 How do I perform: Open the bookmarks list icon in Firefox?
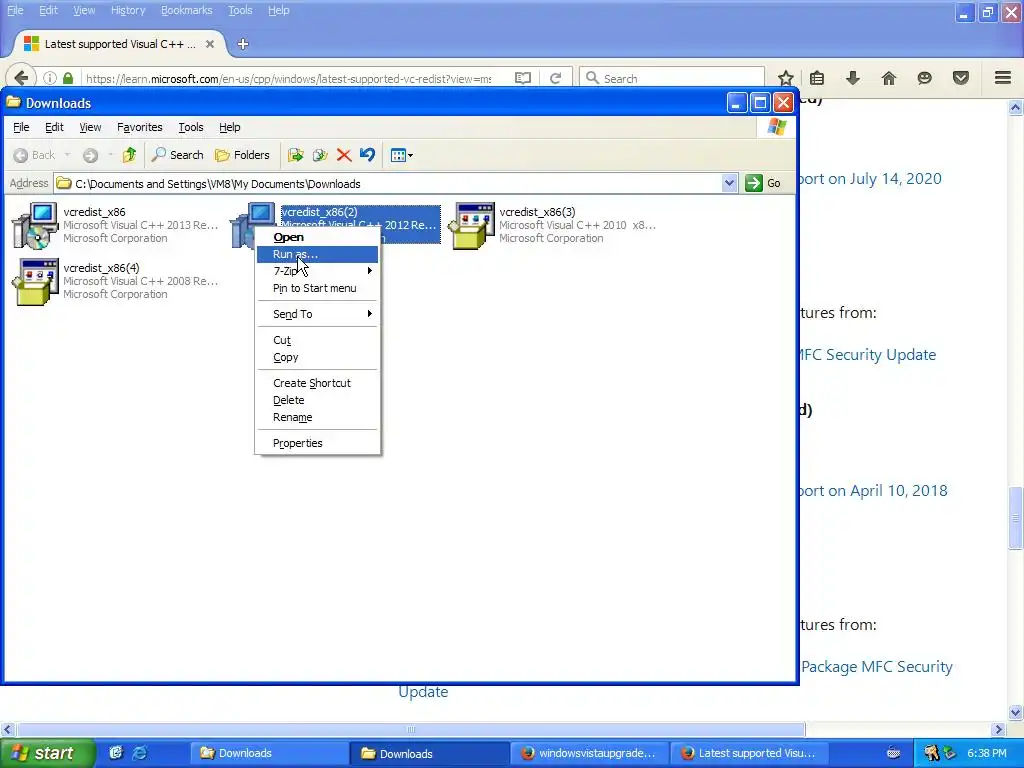tap(817, 78)
